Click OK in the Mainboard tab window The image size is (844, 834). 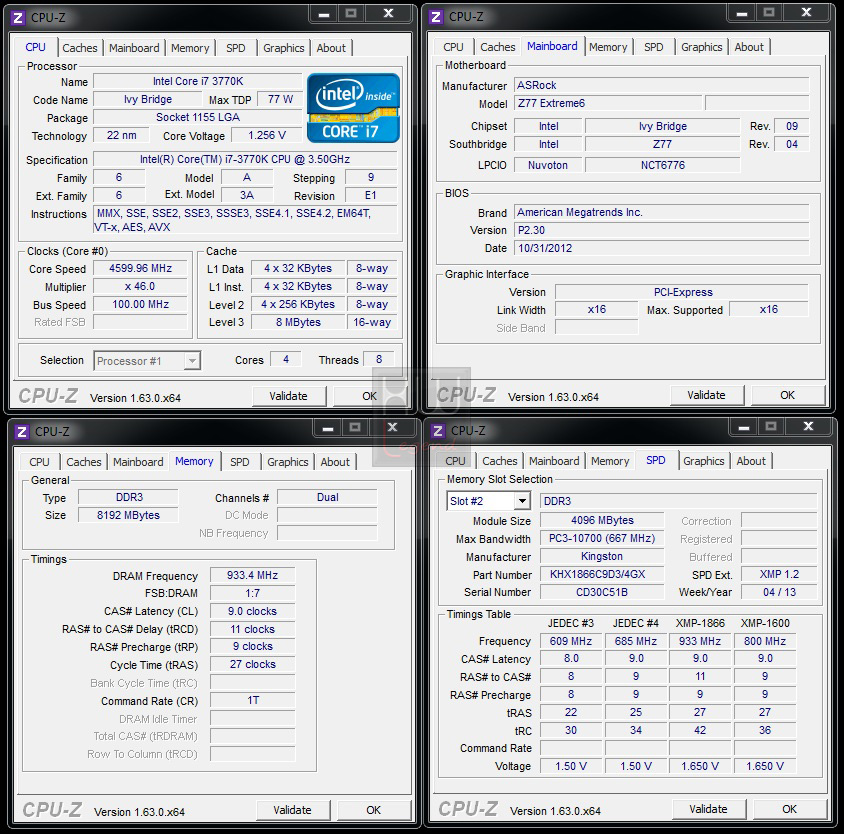pyautogui.click(x=788, y=395)
